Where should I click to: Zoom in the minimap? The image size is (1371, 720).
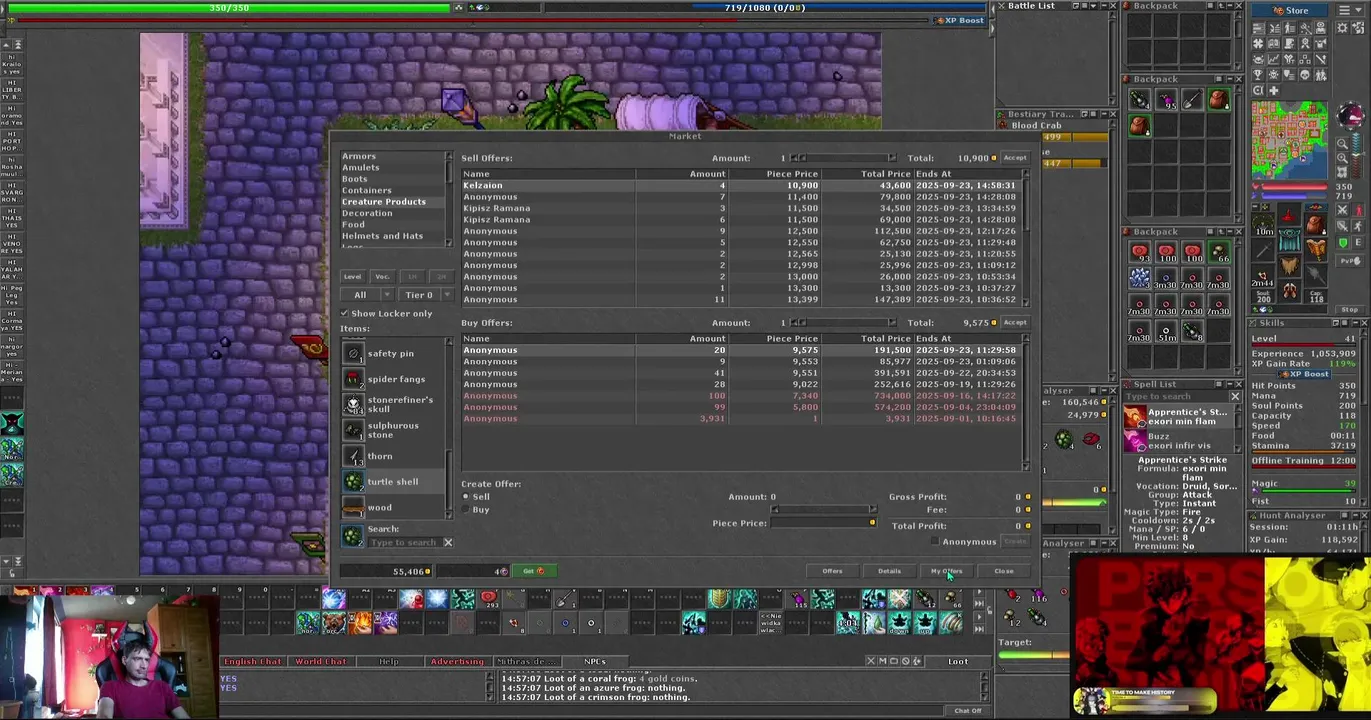1342,158
